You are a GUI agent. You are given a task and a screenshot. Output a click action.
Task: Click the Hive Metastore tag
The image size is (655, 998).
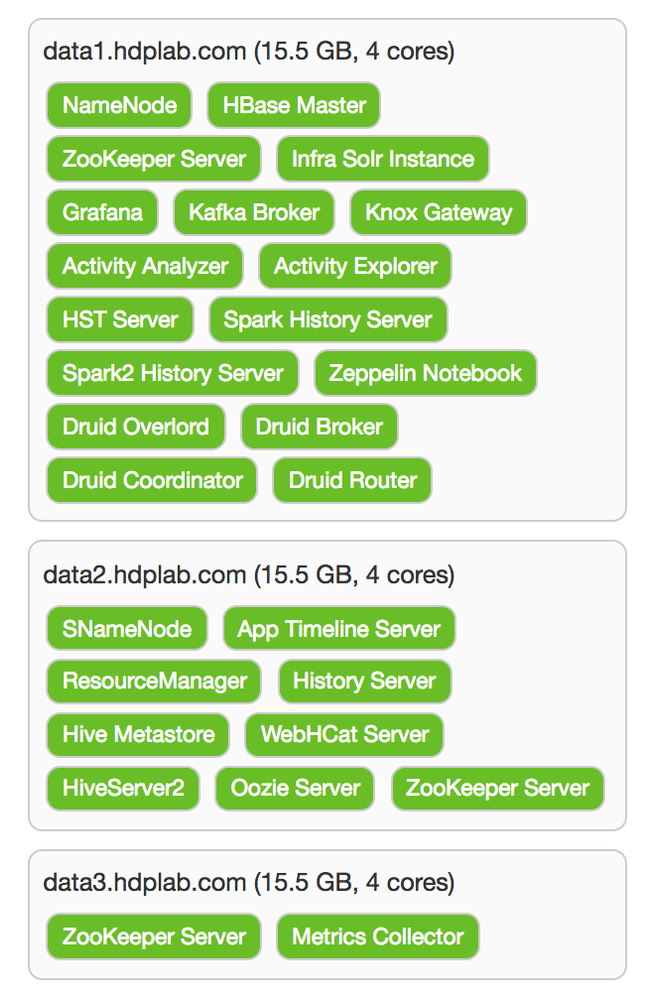point(138,735)
